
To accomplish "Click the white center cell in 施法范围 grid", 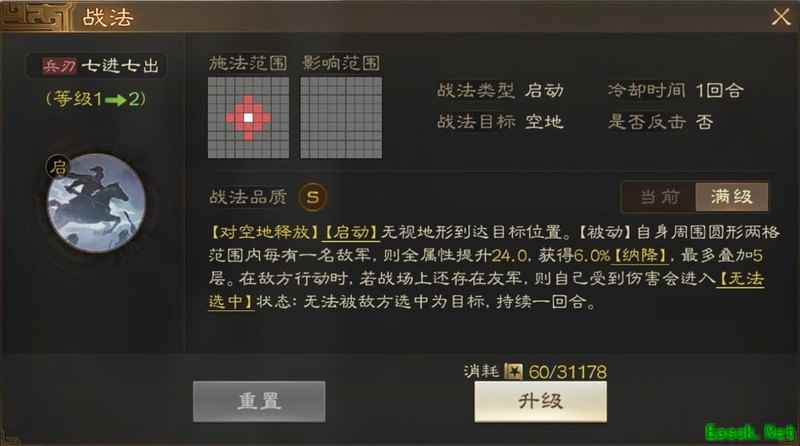I will click(x=248, y=118).
